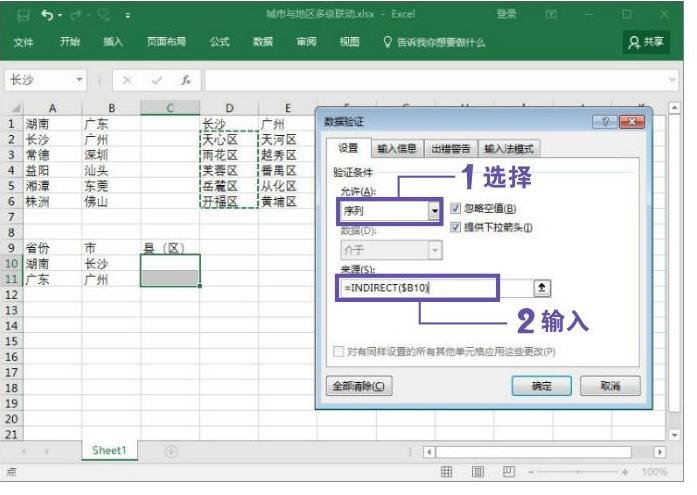Click the zoom slider track
697x495 pixels.
pos(578,472)
